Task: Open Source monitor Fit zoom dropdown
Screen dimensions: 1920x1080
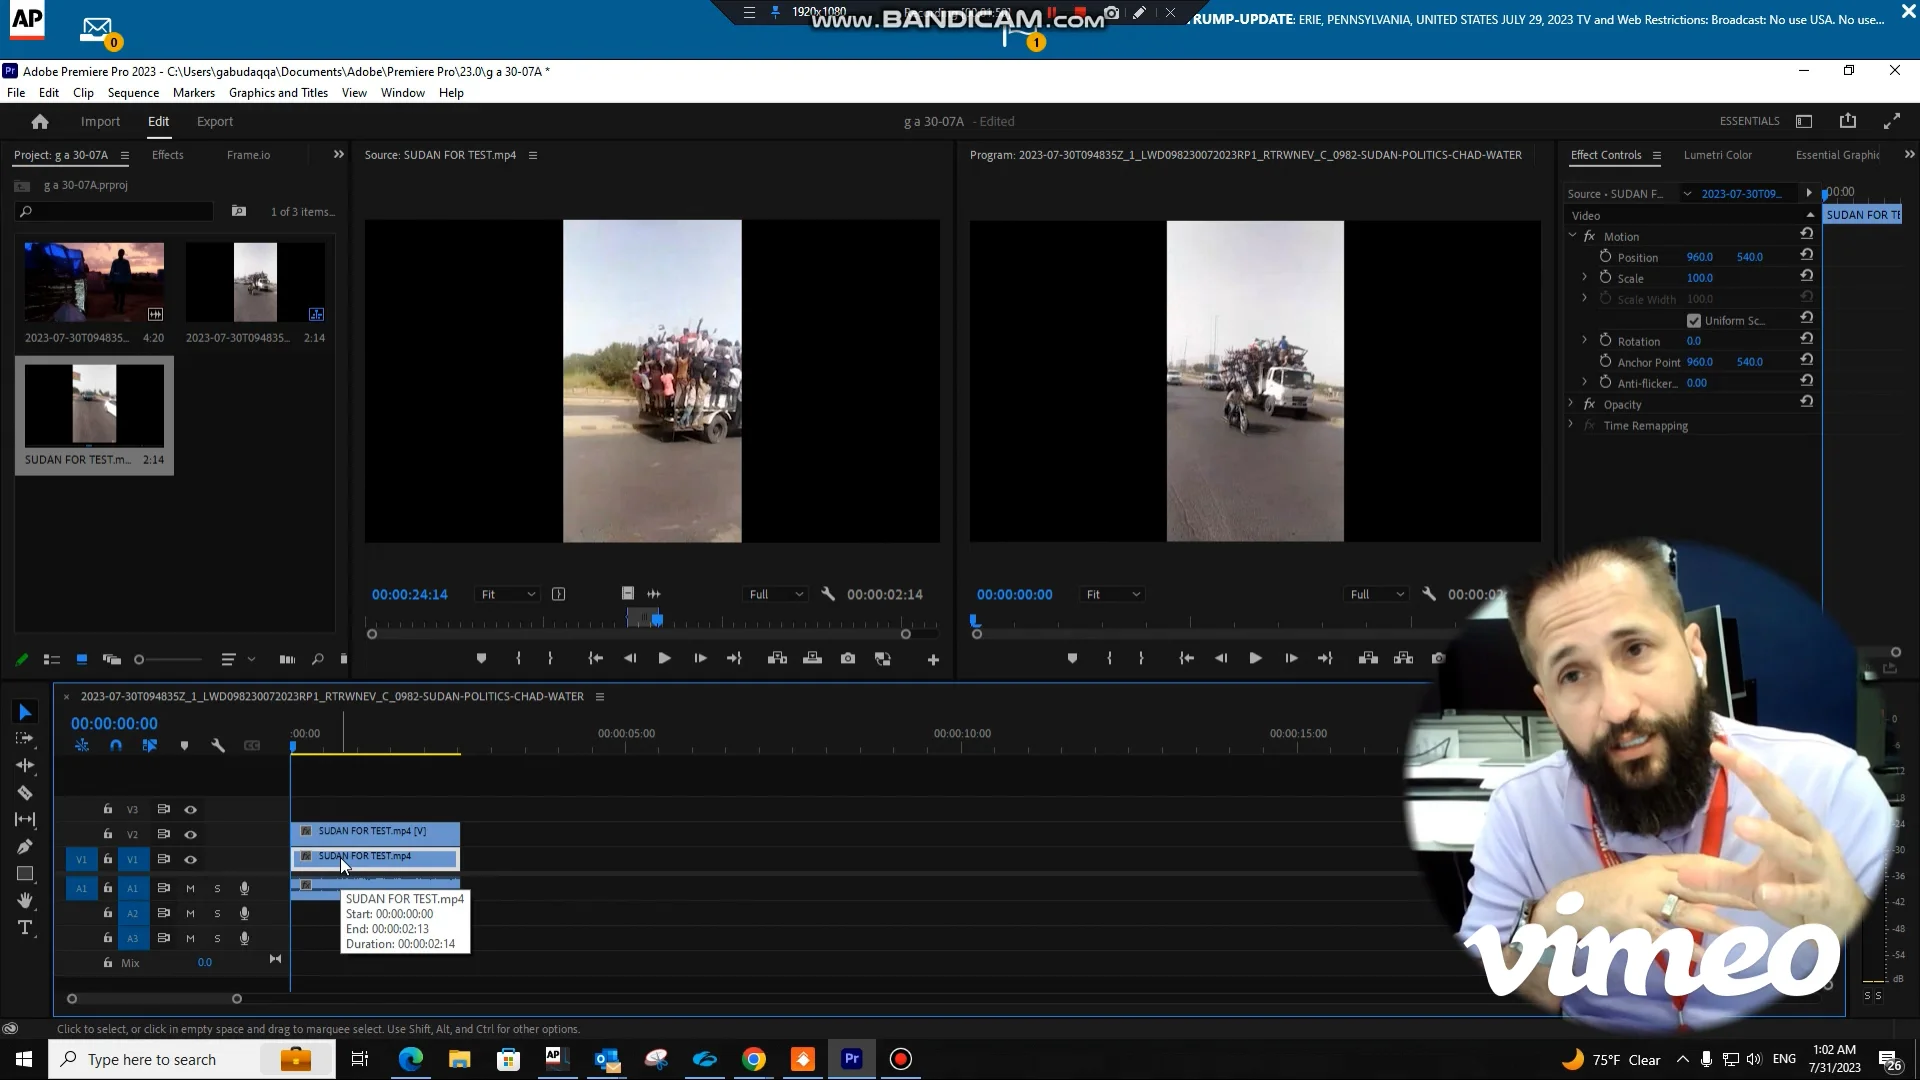Action: [507, 594]
